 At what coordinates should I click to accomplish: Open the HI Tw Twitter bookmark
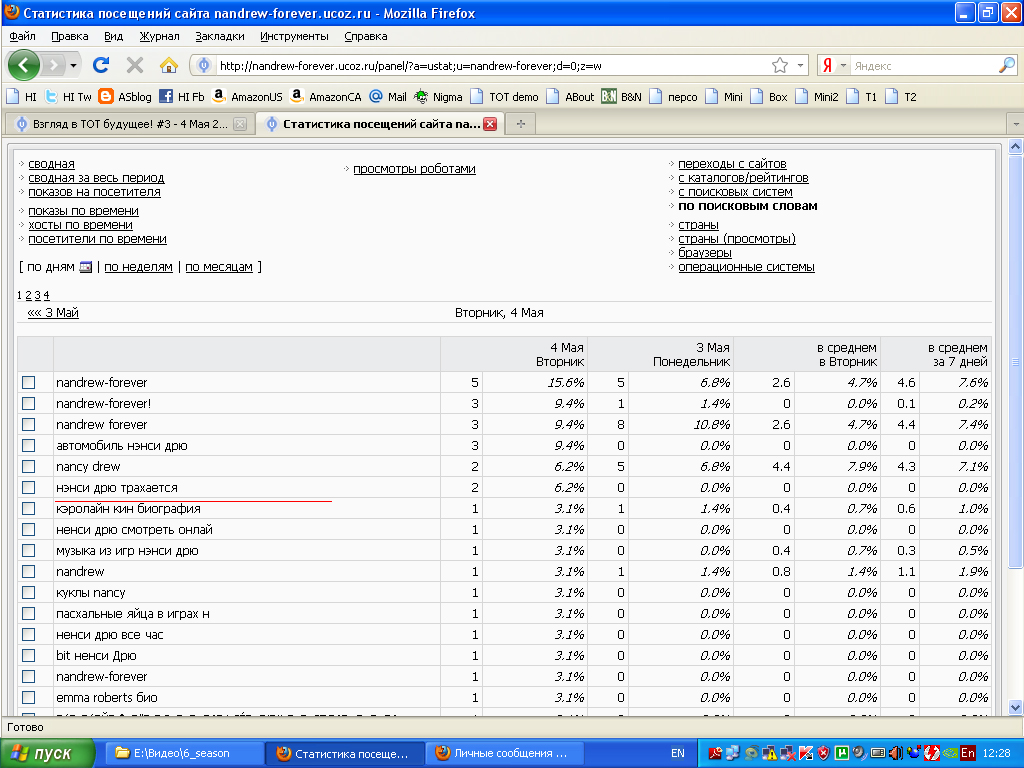click(68, 97)
